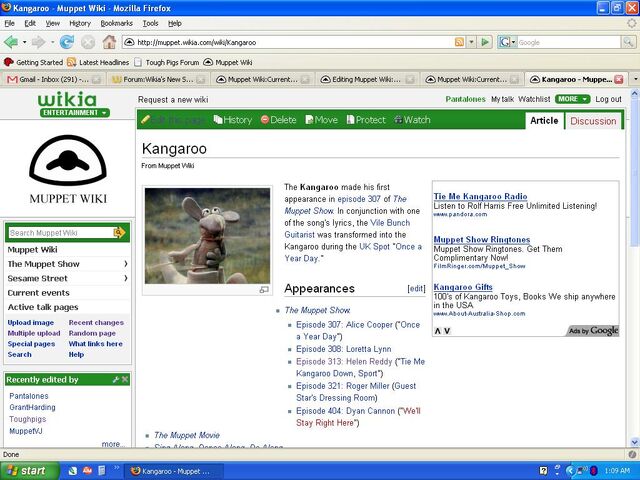Switch to the Editing Muppet Wiki tab

point(367,80)
